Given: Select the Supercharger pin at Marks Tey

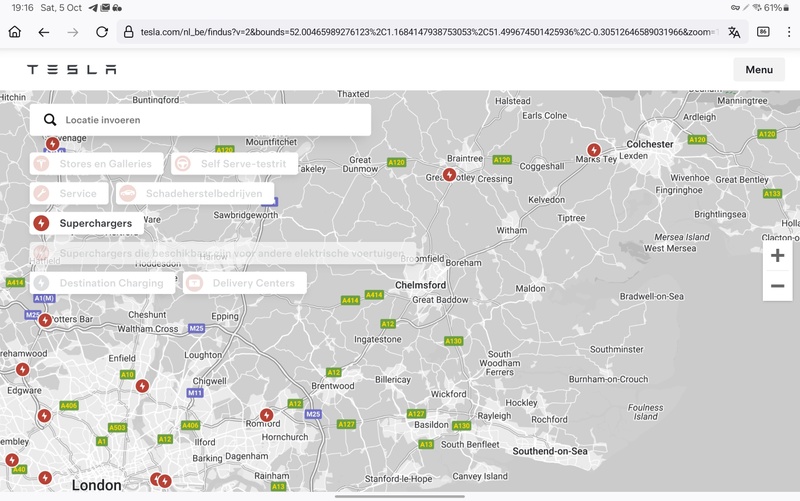Looking at the screenshot, I should (x=593, y=149).
